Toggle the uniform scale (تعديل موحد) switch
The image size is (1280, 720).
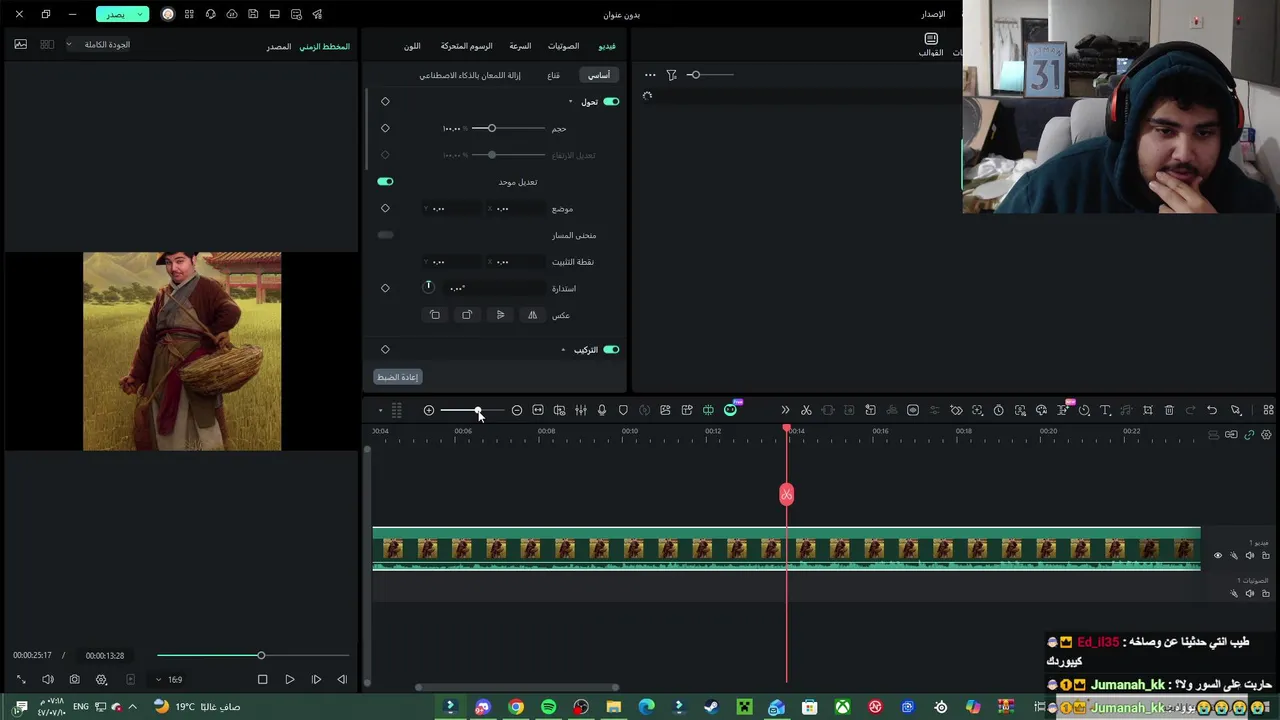[385, 182]
